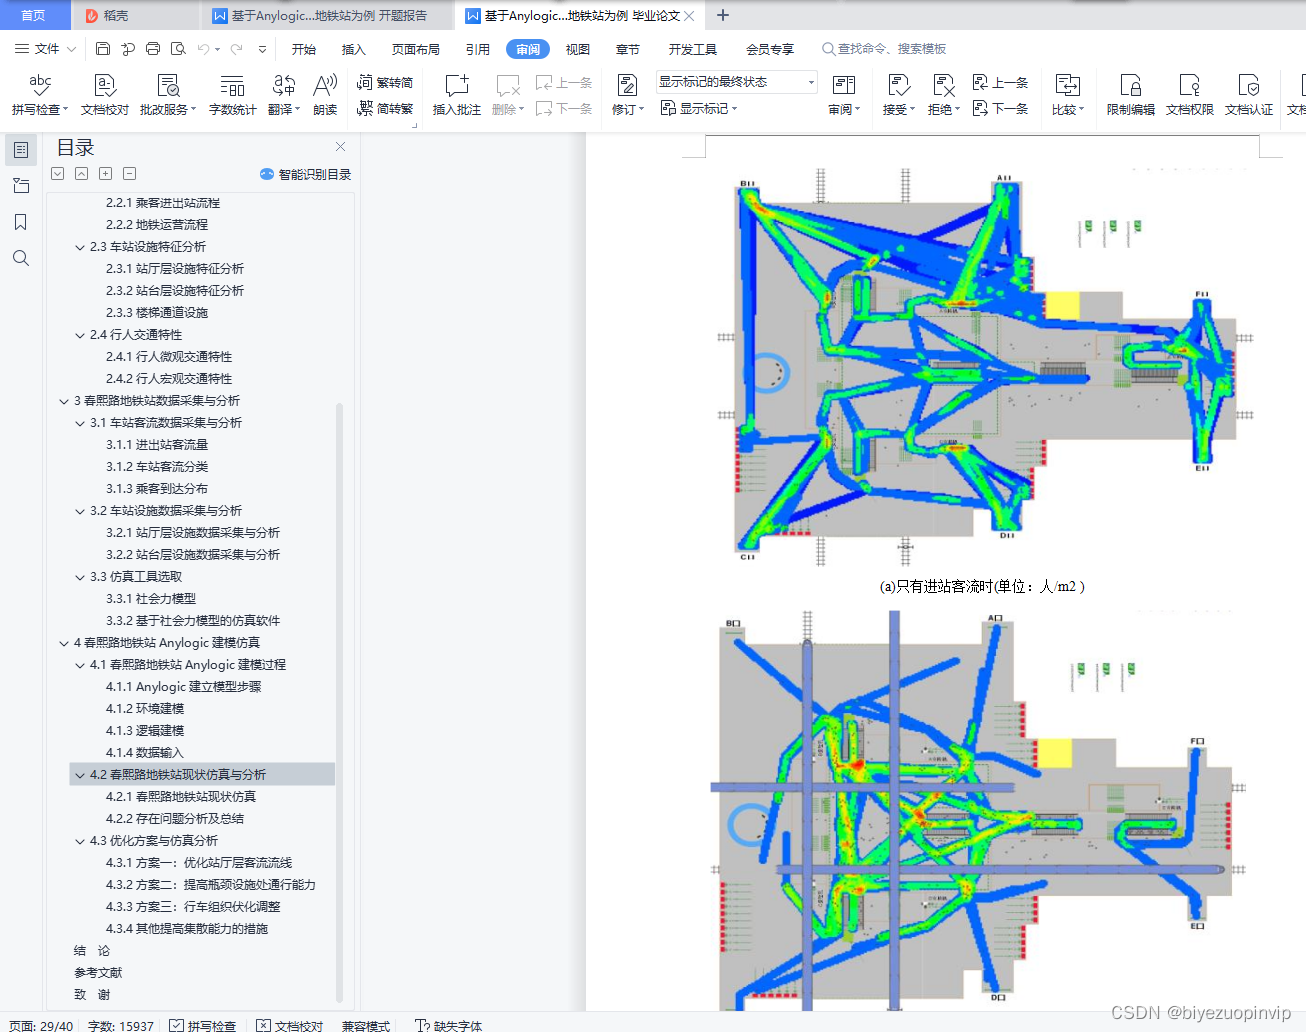This screenshot has width=1306, height=1032.
Task: Close the 目录 outline panel
Action: coord(340,147)
